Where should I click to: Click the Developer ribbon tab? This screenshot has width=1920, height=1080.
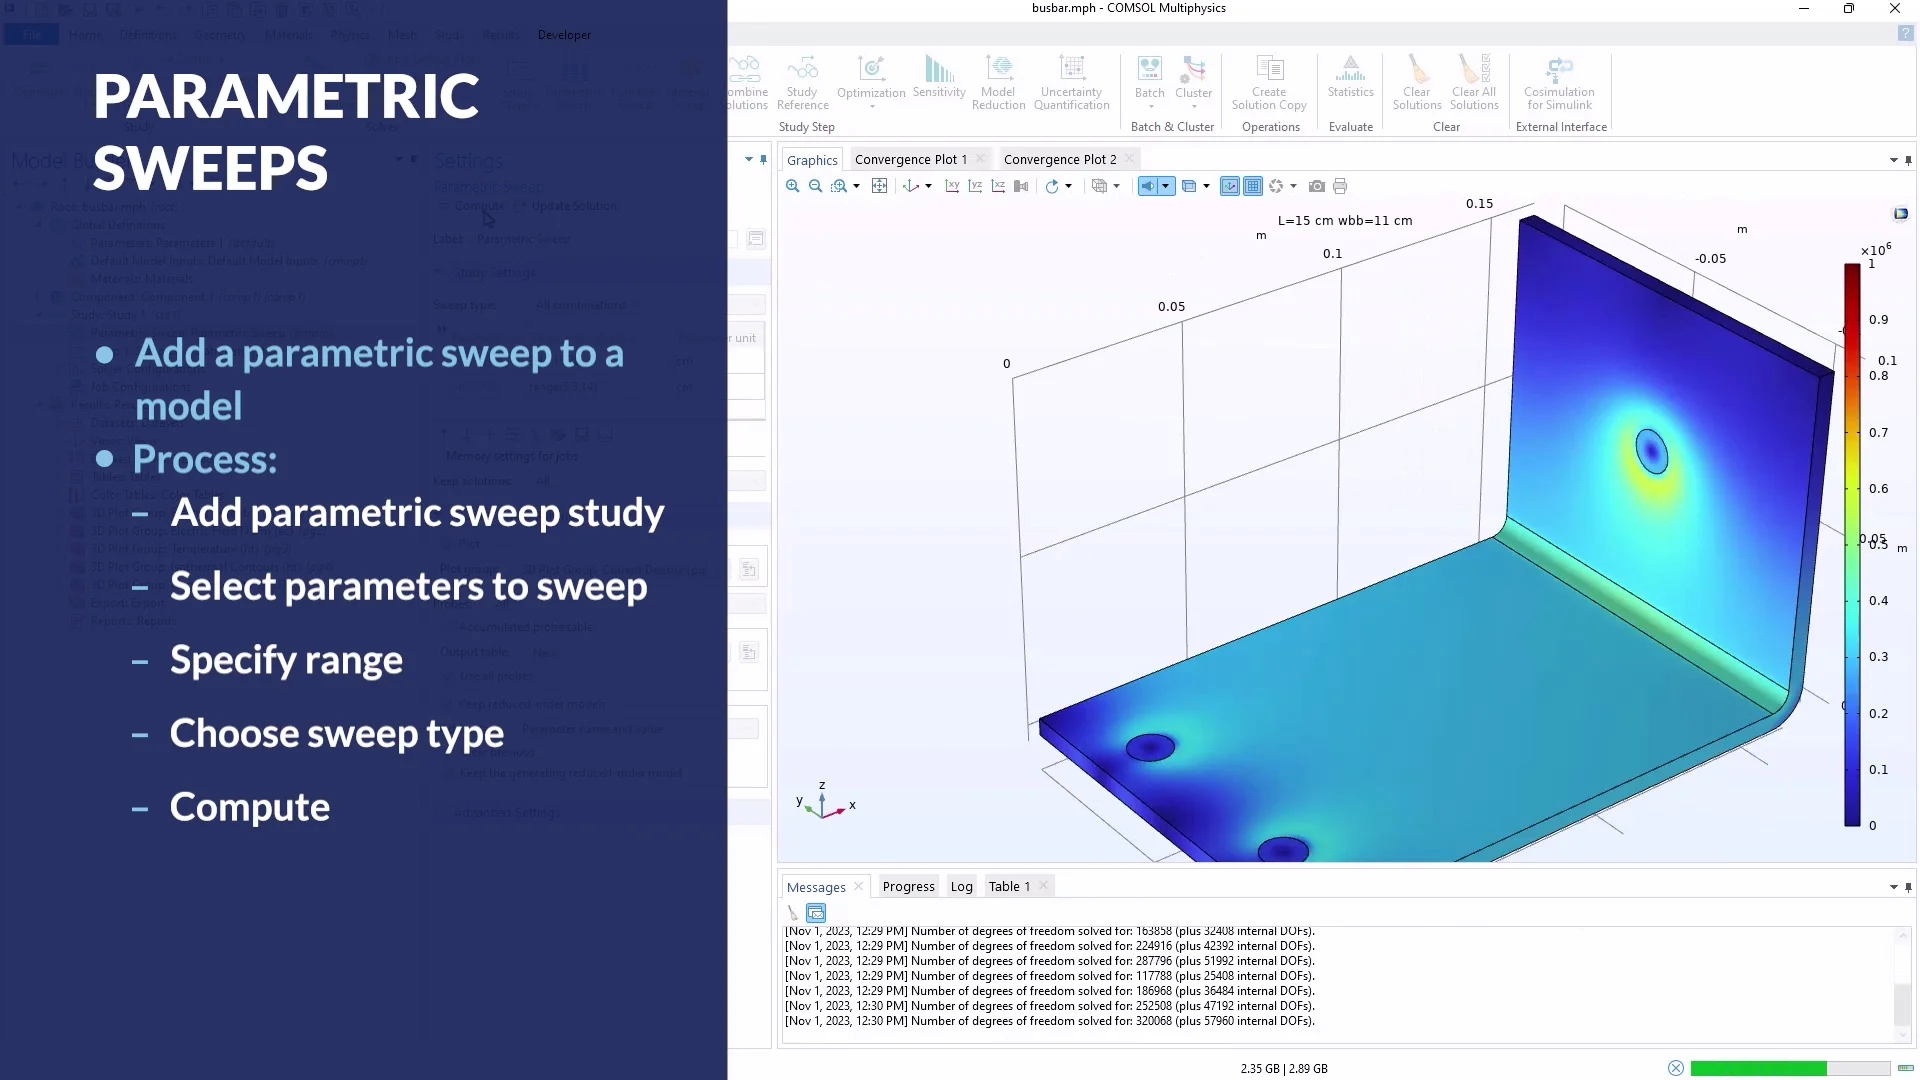pyautogui.click(x=564, y=34)
